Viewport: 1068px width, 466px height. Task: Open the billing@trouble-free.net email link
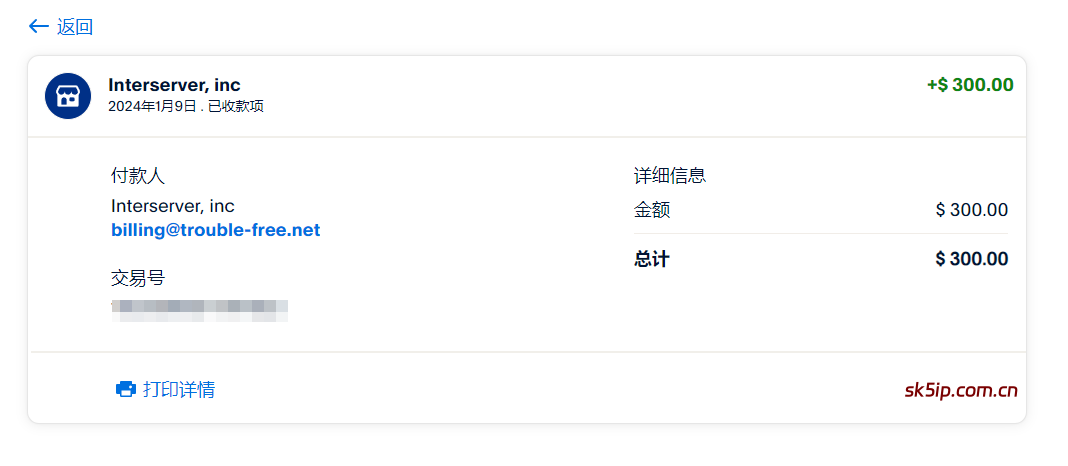(215, 230)
